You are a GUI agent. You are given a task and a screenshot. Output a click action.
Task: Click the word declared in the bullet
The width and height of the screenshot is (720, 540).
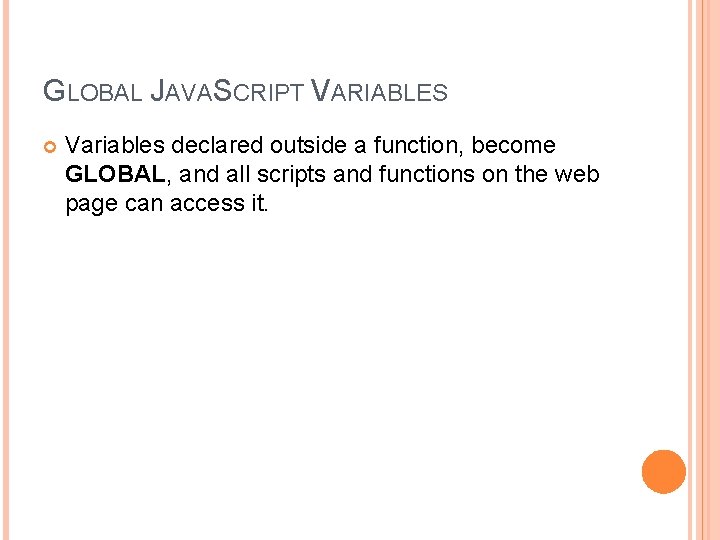(x=217, y=145)
